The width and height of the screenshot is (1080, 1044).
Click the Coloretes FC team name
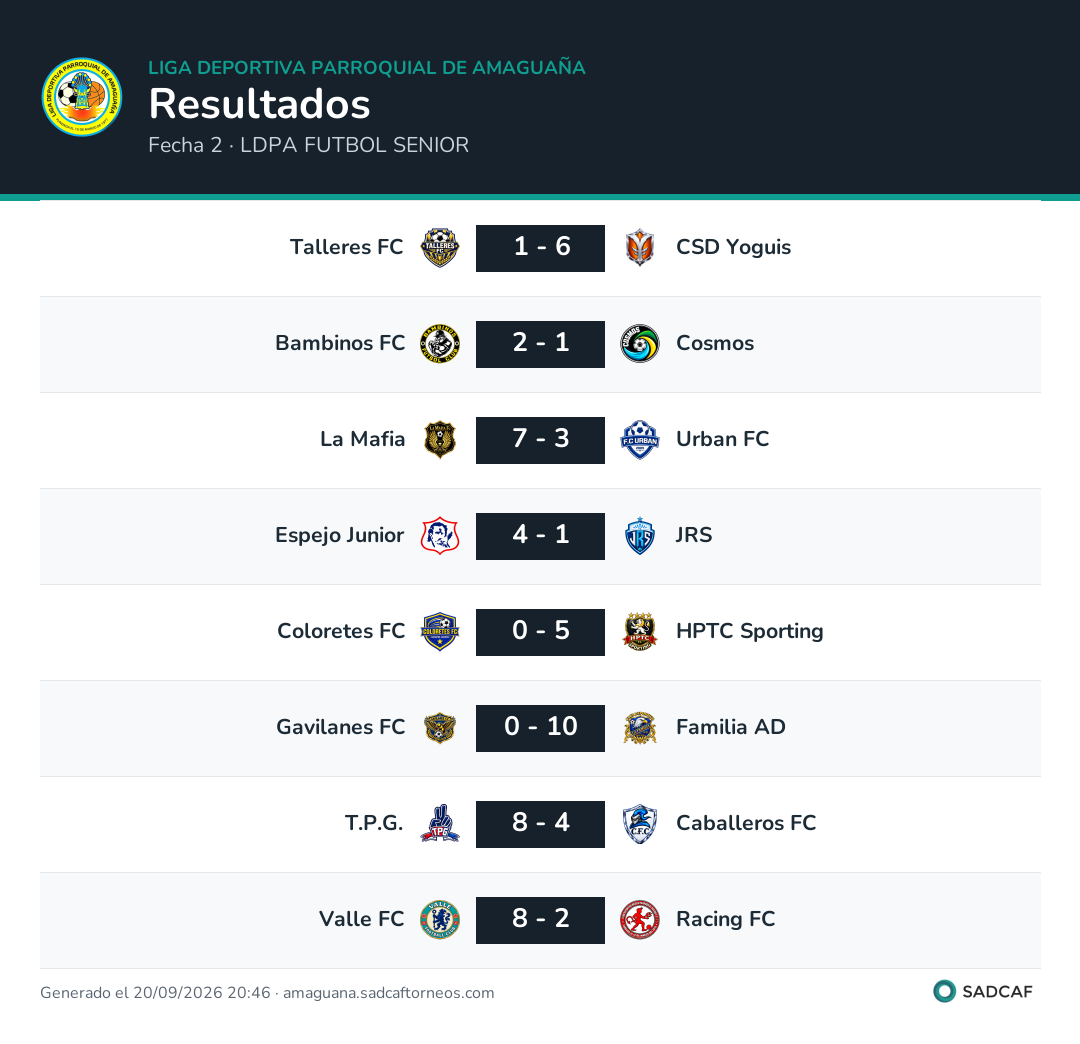pos(341,631)
